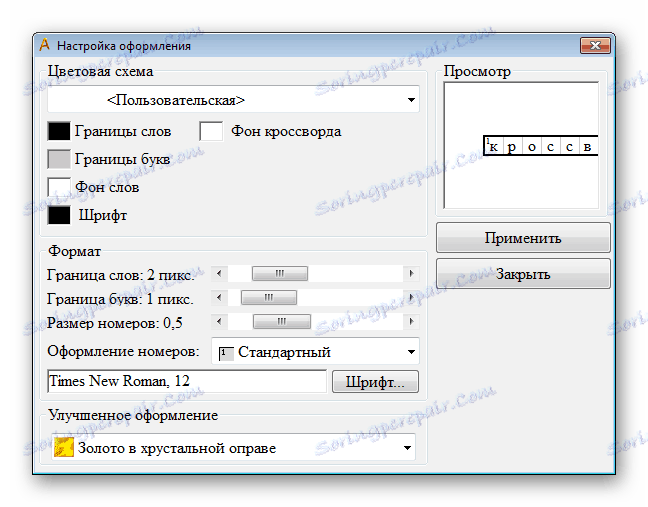Screen dimensions: 648x507
Task: Click the gold icon in Улучшенное оформление dropdown
Action: 64,447
